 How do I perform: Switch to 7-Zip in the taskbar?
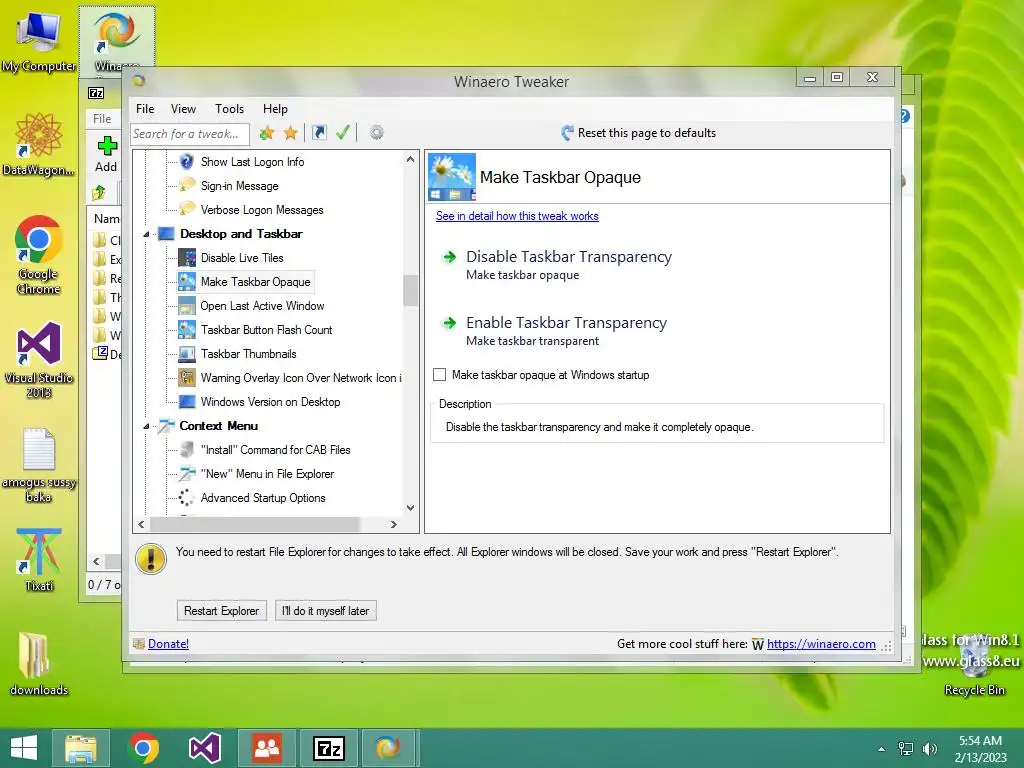[328, 748]
